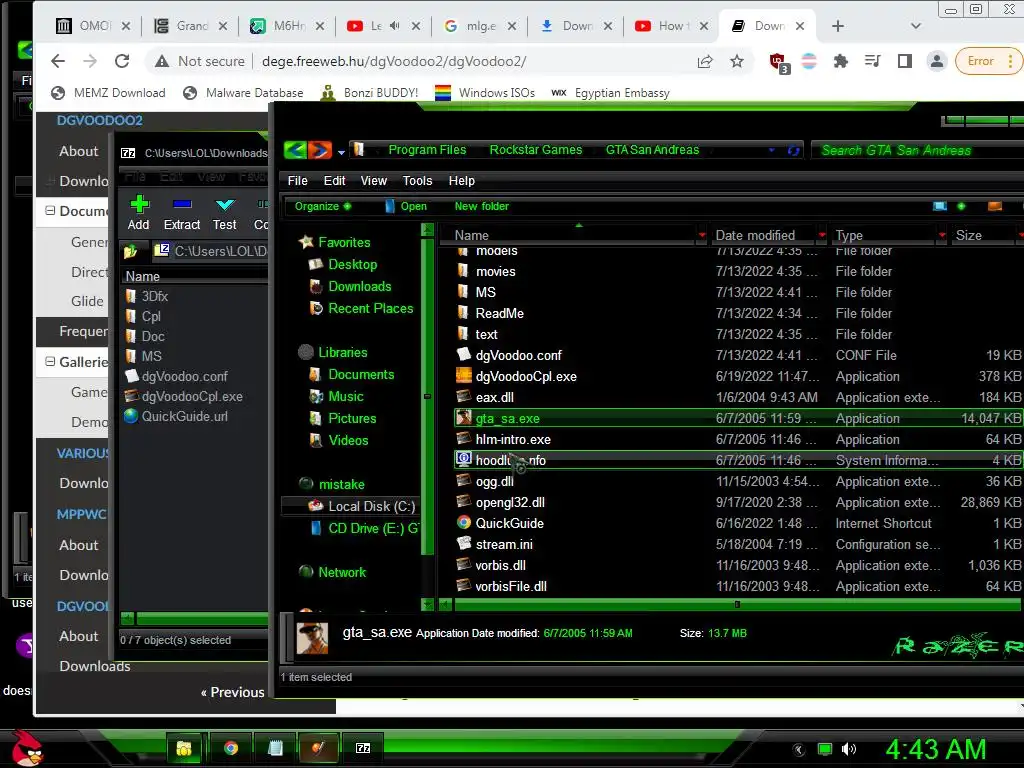Viewport: 1024px width, 768px height.
Task: Click the Add button in 7-Zip toolbar
Action: [x=138, y=213]
